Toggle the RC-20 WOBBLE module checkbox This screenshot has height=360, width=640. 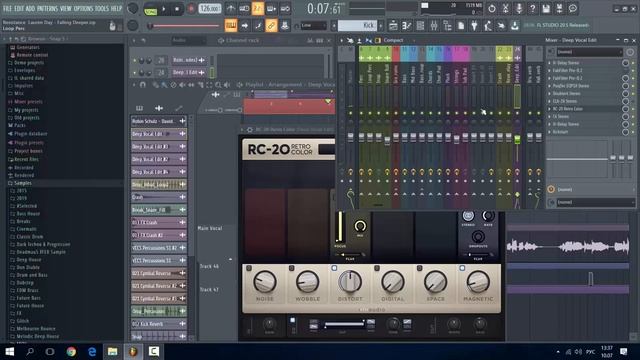pos(291,268)
